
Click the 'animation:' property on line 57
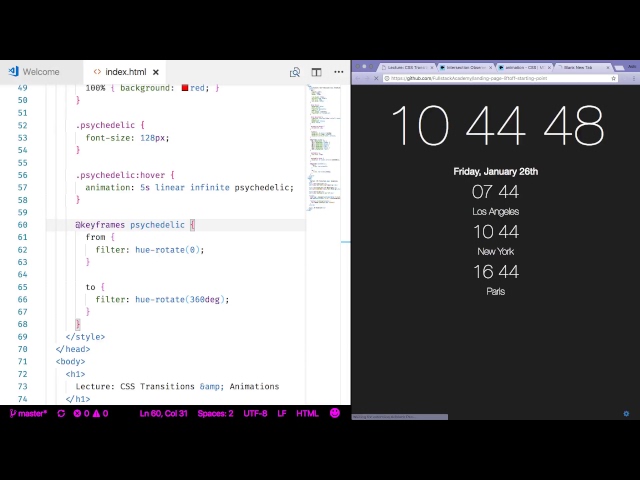click(x=110, y=188)
